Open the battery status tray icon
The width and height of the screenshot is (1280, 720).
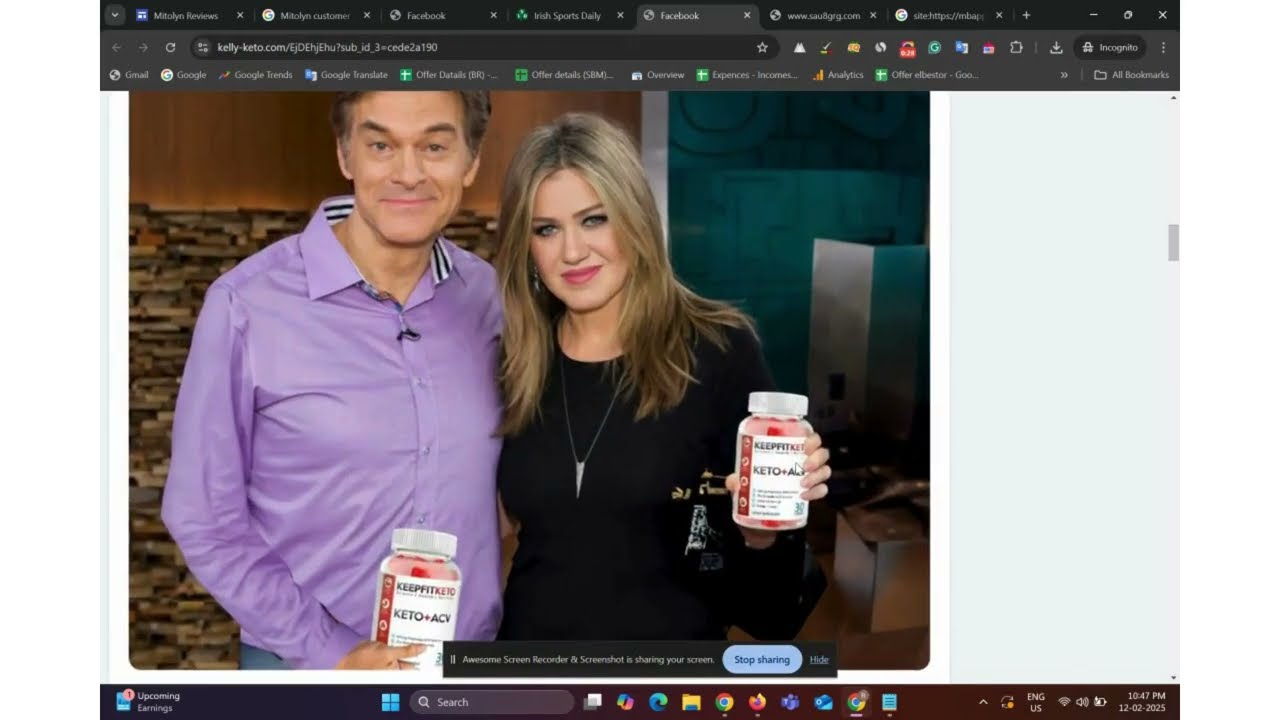point(1101,702)
